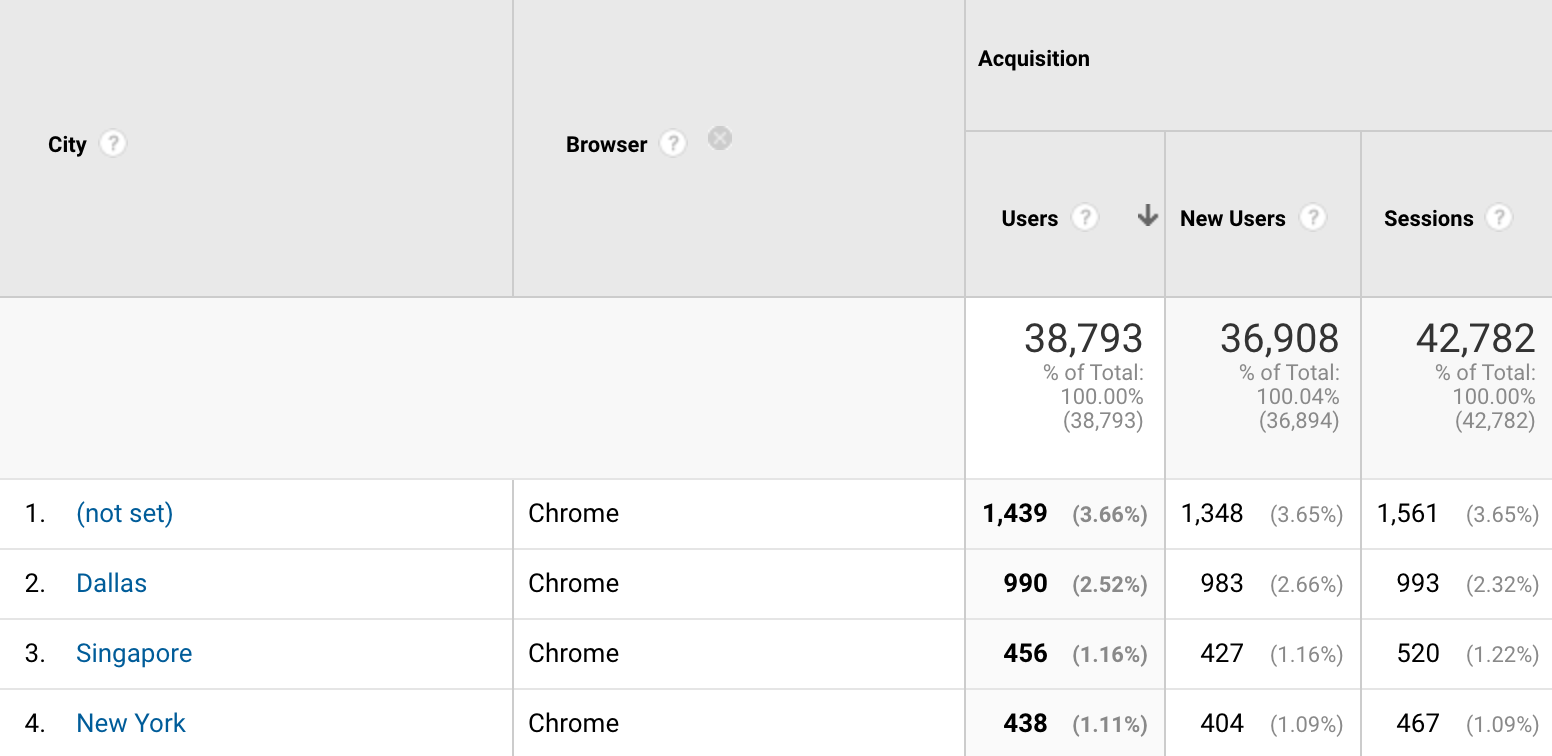
Task: Sort by the Sessions column header
Action: point(1428,219)
